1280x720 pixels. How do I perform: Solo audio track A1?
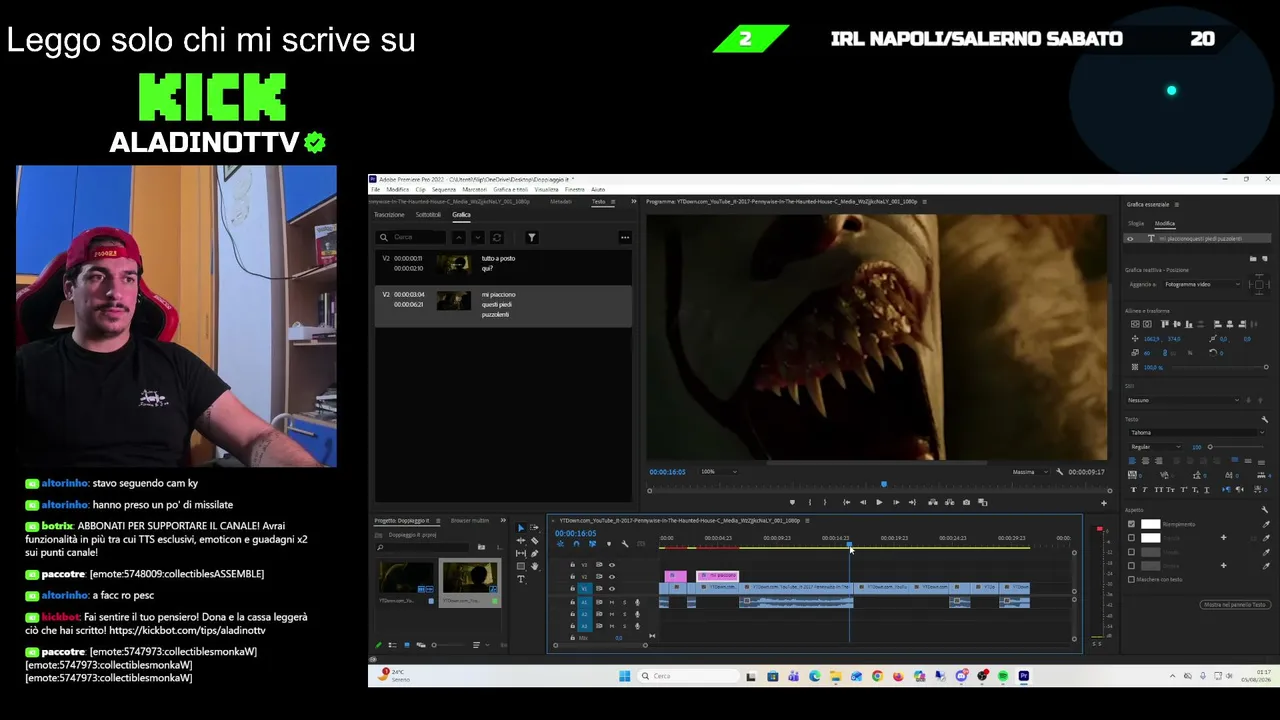(x=624, y=602)
